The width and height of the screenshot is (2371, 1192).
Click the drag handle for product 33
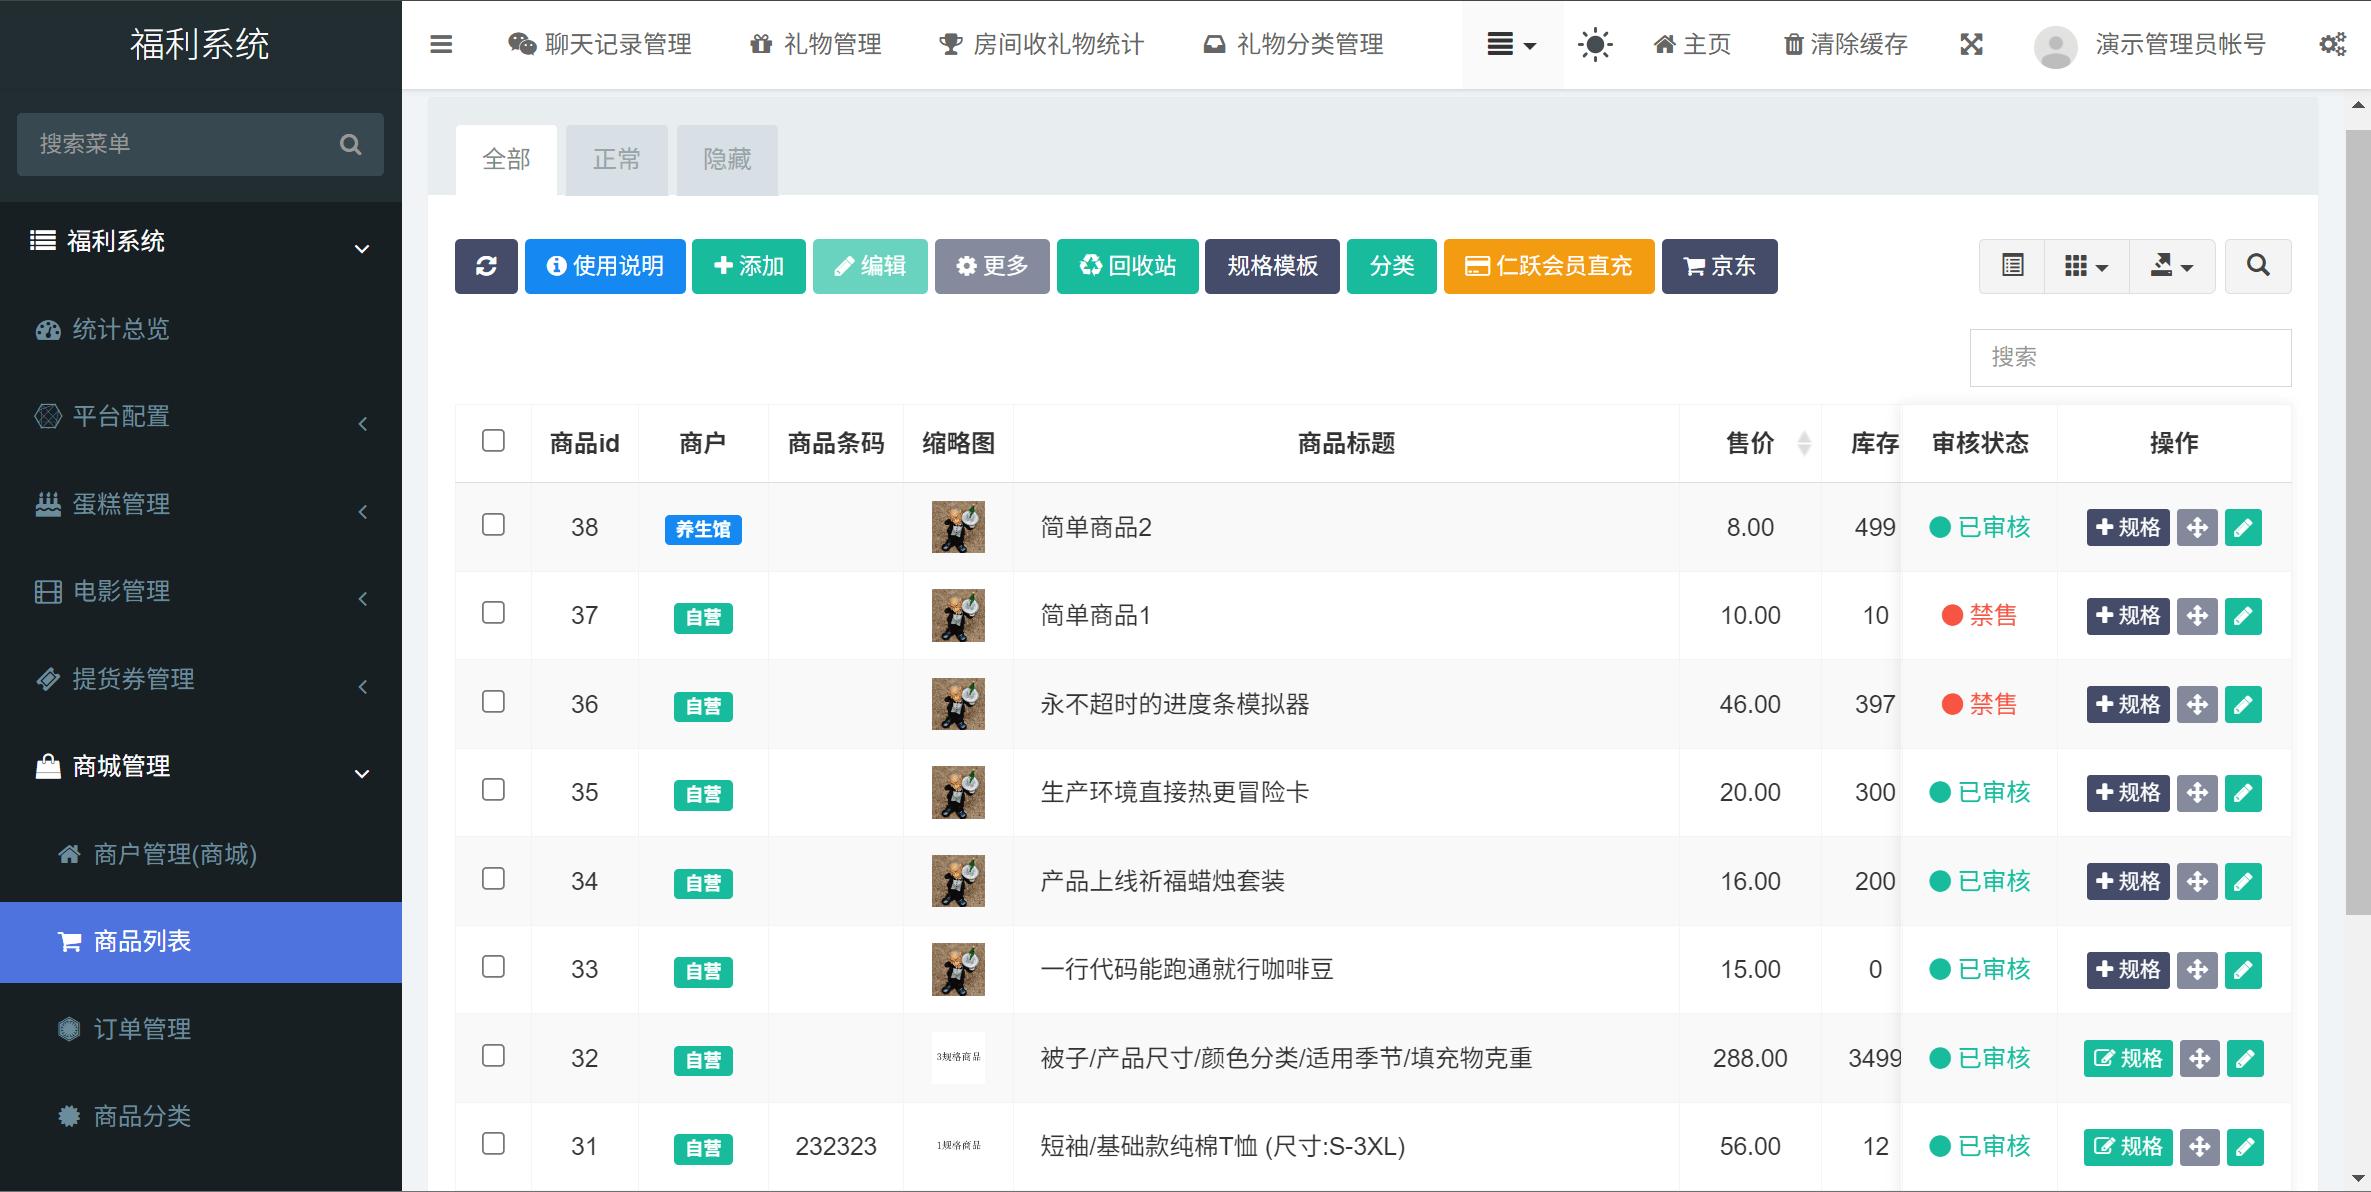[x=2197, y=970]
